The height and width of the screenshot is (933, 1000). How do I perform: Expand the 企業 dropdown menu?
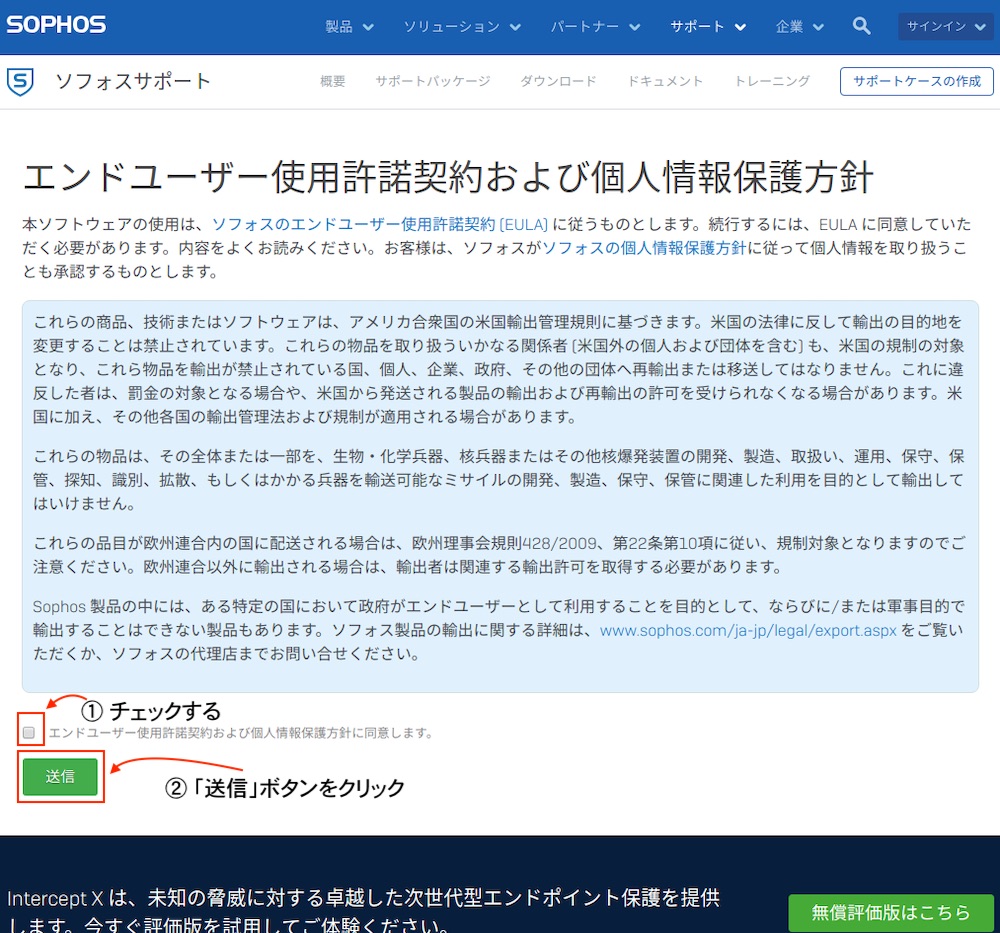pyautogui.click(x=800, y=26)
